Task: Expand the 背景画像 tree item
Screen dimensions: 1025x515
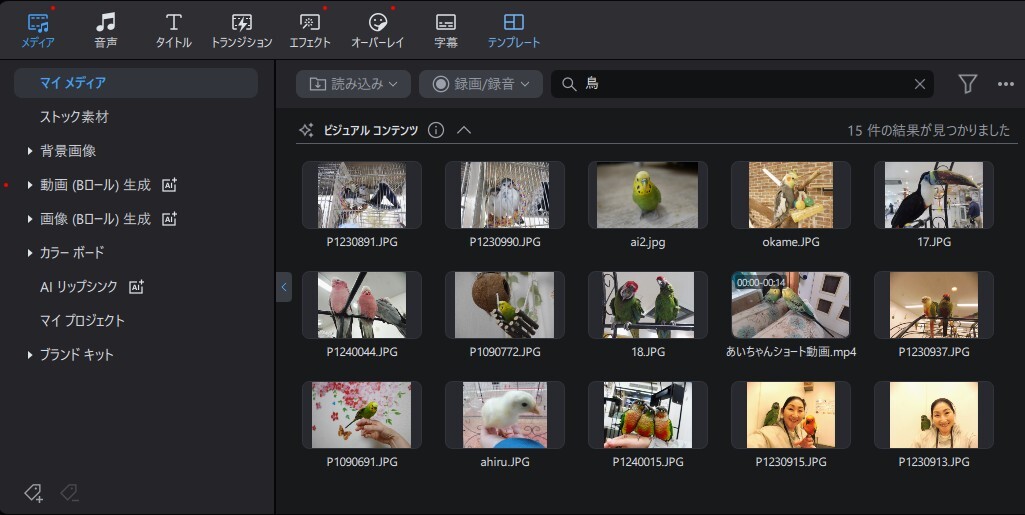Action: pos(29,151)
